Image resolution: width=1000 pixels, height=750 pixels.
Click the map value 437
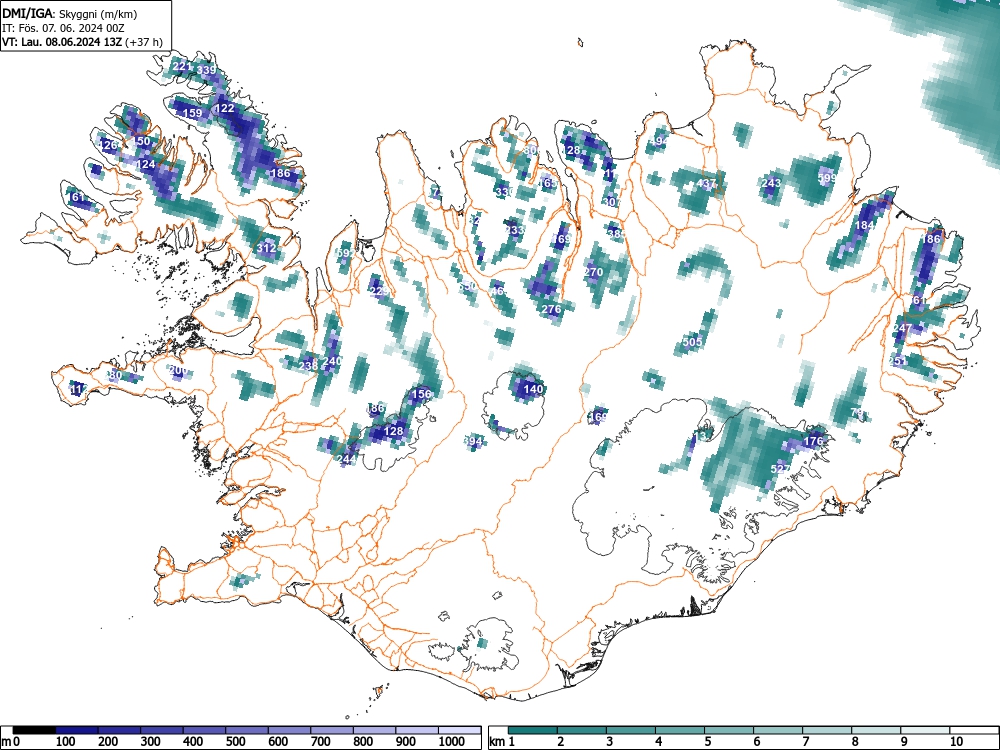[707, 184]
